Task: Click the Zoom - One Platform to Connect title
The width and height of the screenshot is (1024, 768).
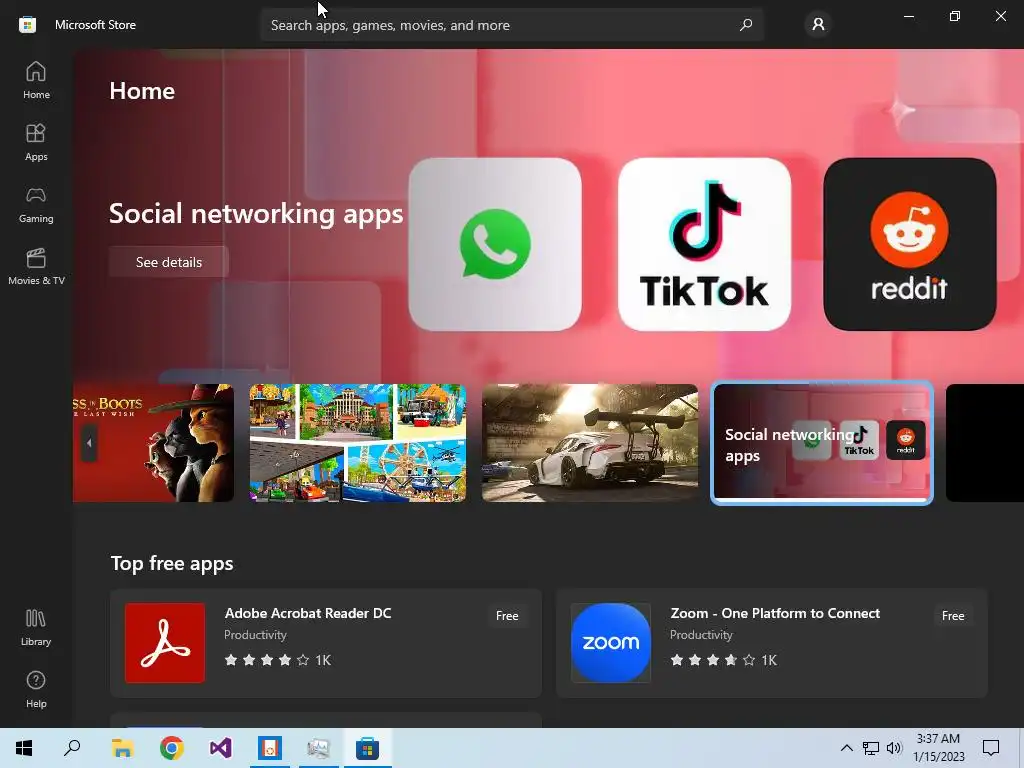Action: (775, 613)
